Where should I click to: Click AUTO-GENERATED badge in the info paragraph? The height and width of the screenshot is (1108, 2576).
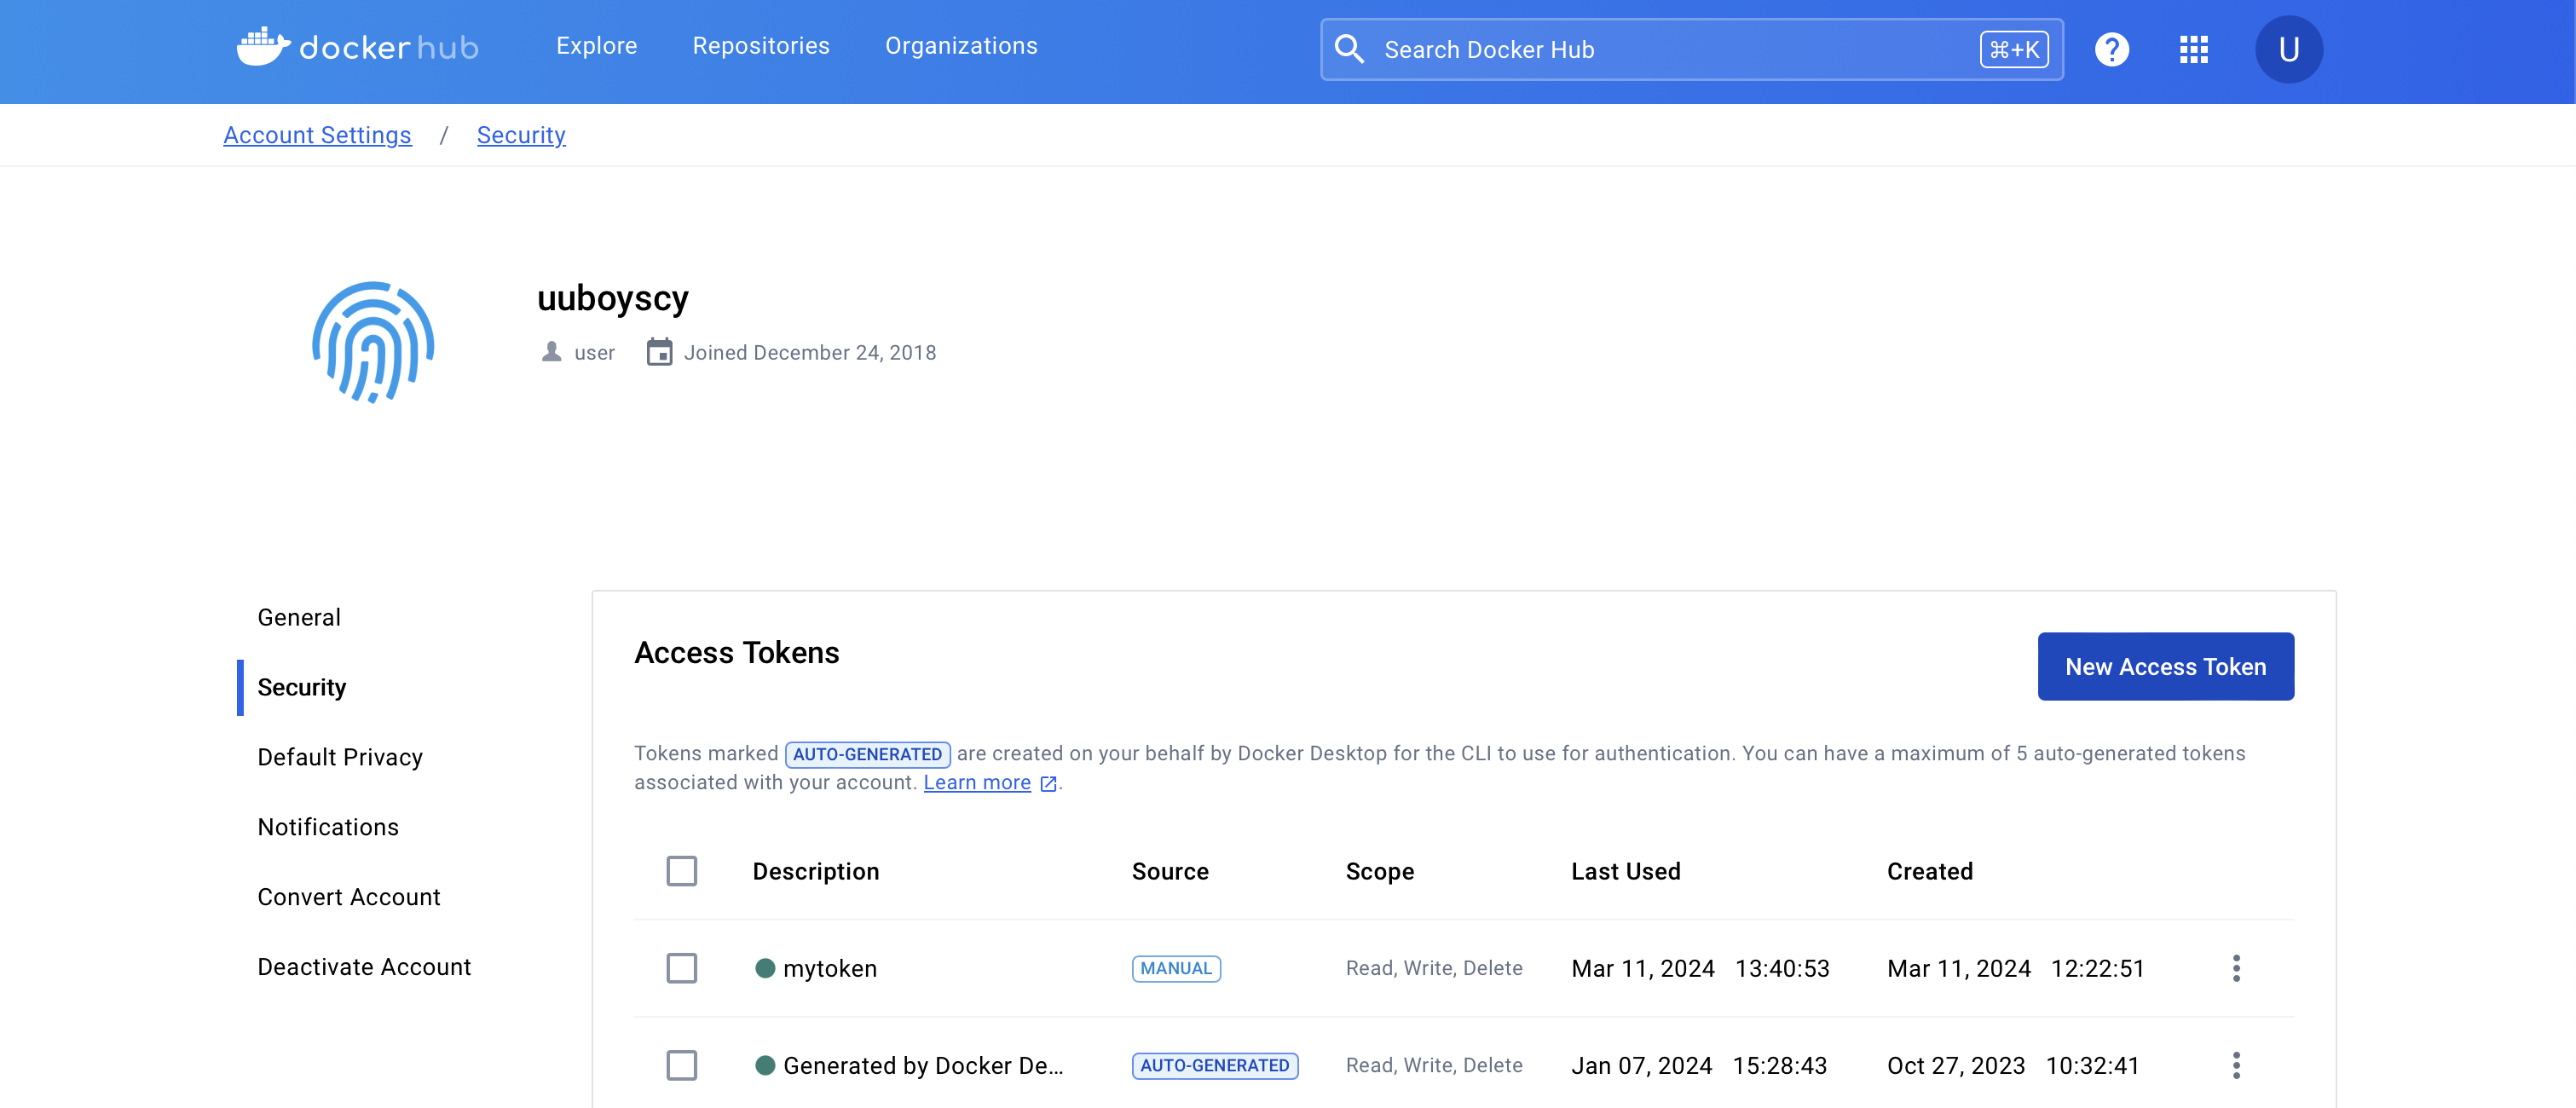coord(866,754)
